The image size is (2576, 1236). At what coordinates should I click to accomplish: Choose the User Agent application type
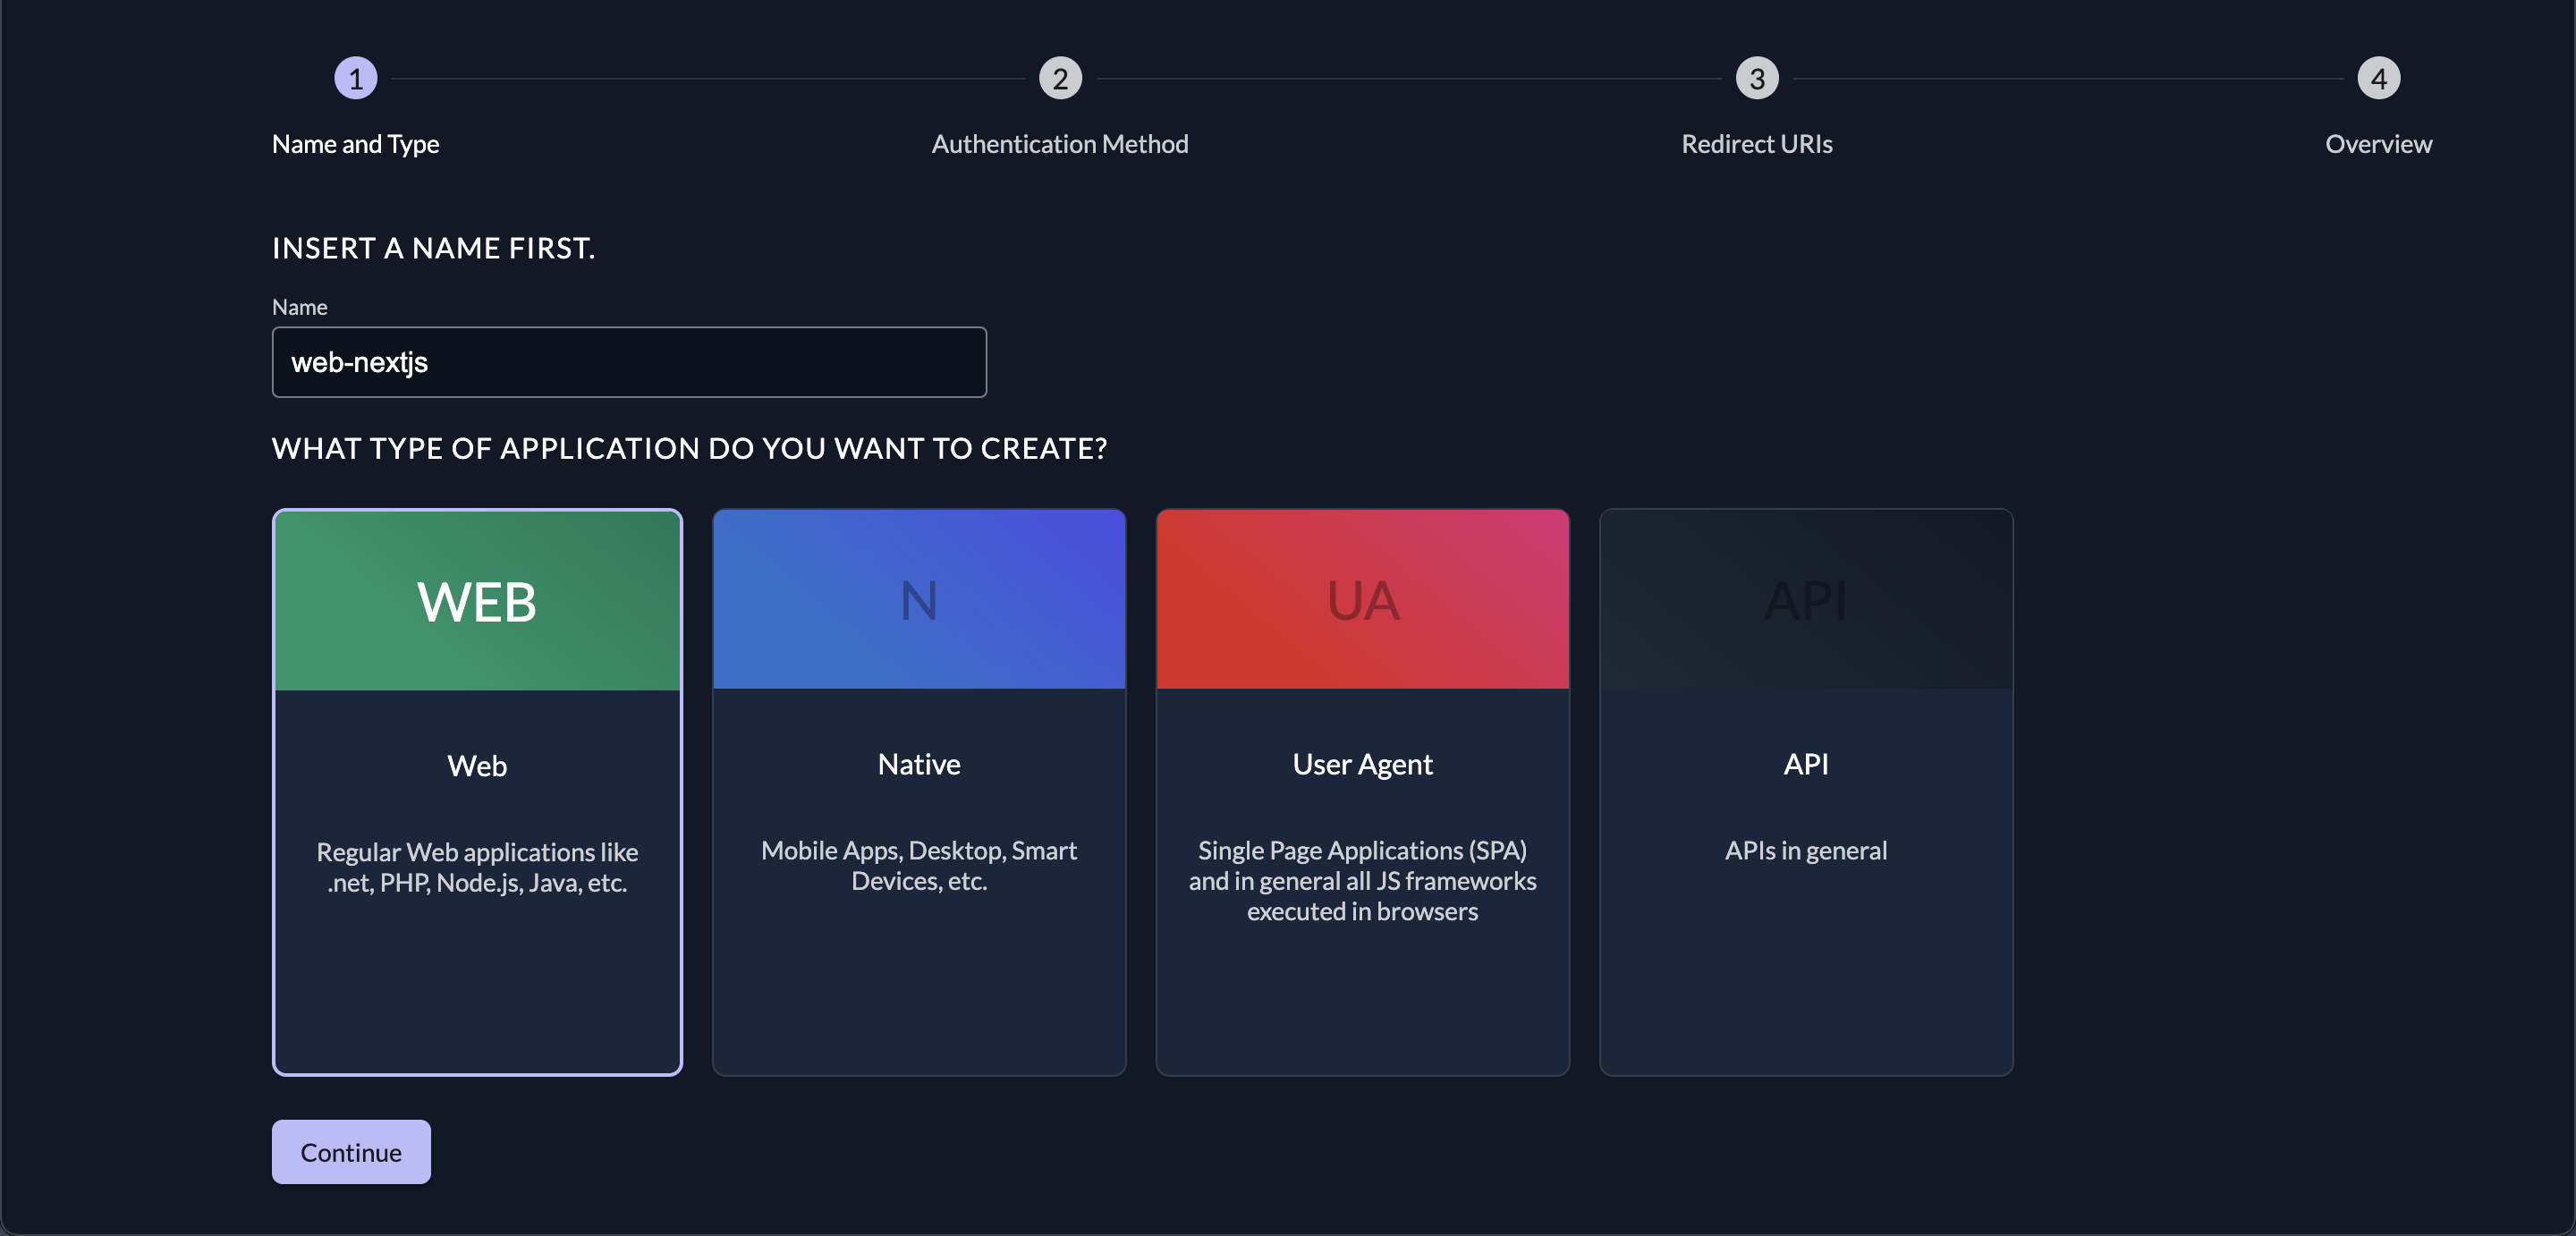pyautogui.click(x=1362, y=765)
